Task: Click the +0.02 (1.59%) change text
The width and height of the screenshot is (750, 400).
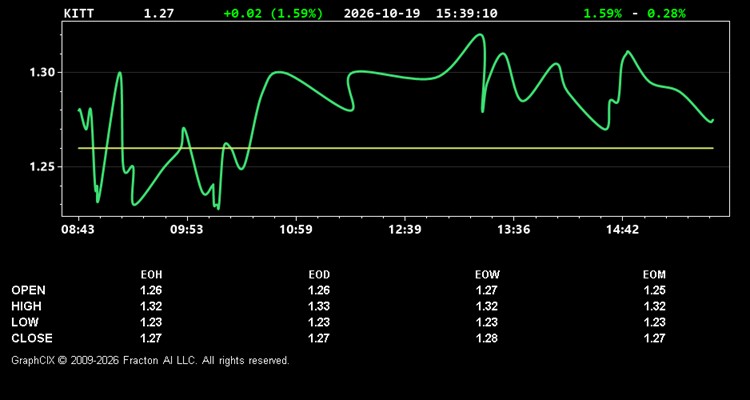Action: 273,13
